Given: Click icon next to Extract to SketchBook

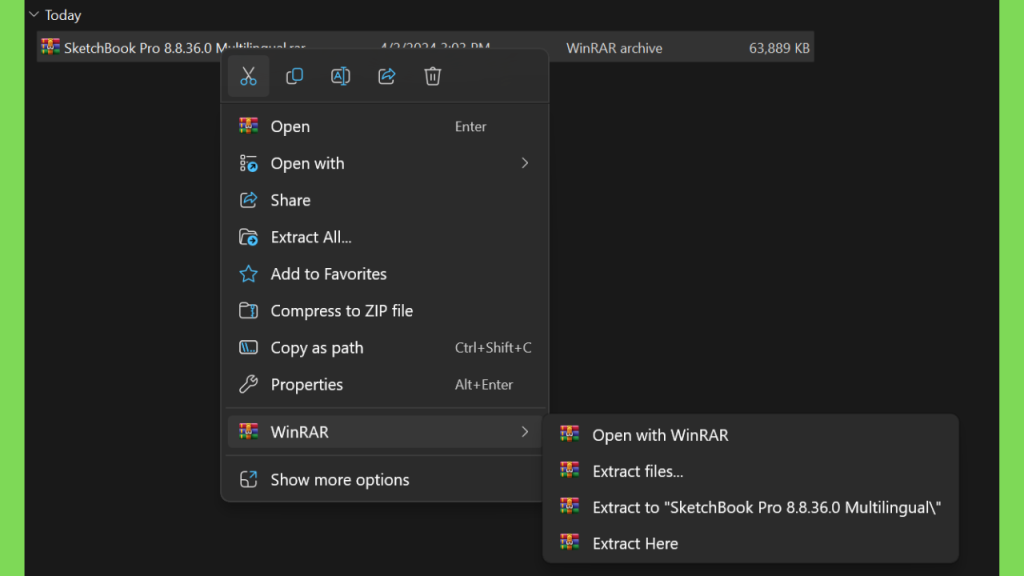Looking at the screenshot, I should 569,506.
